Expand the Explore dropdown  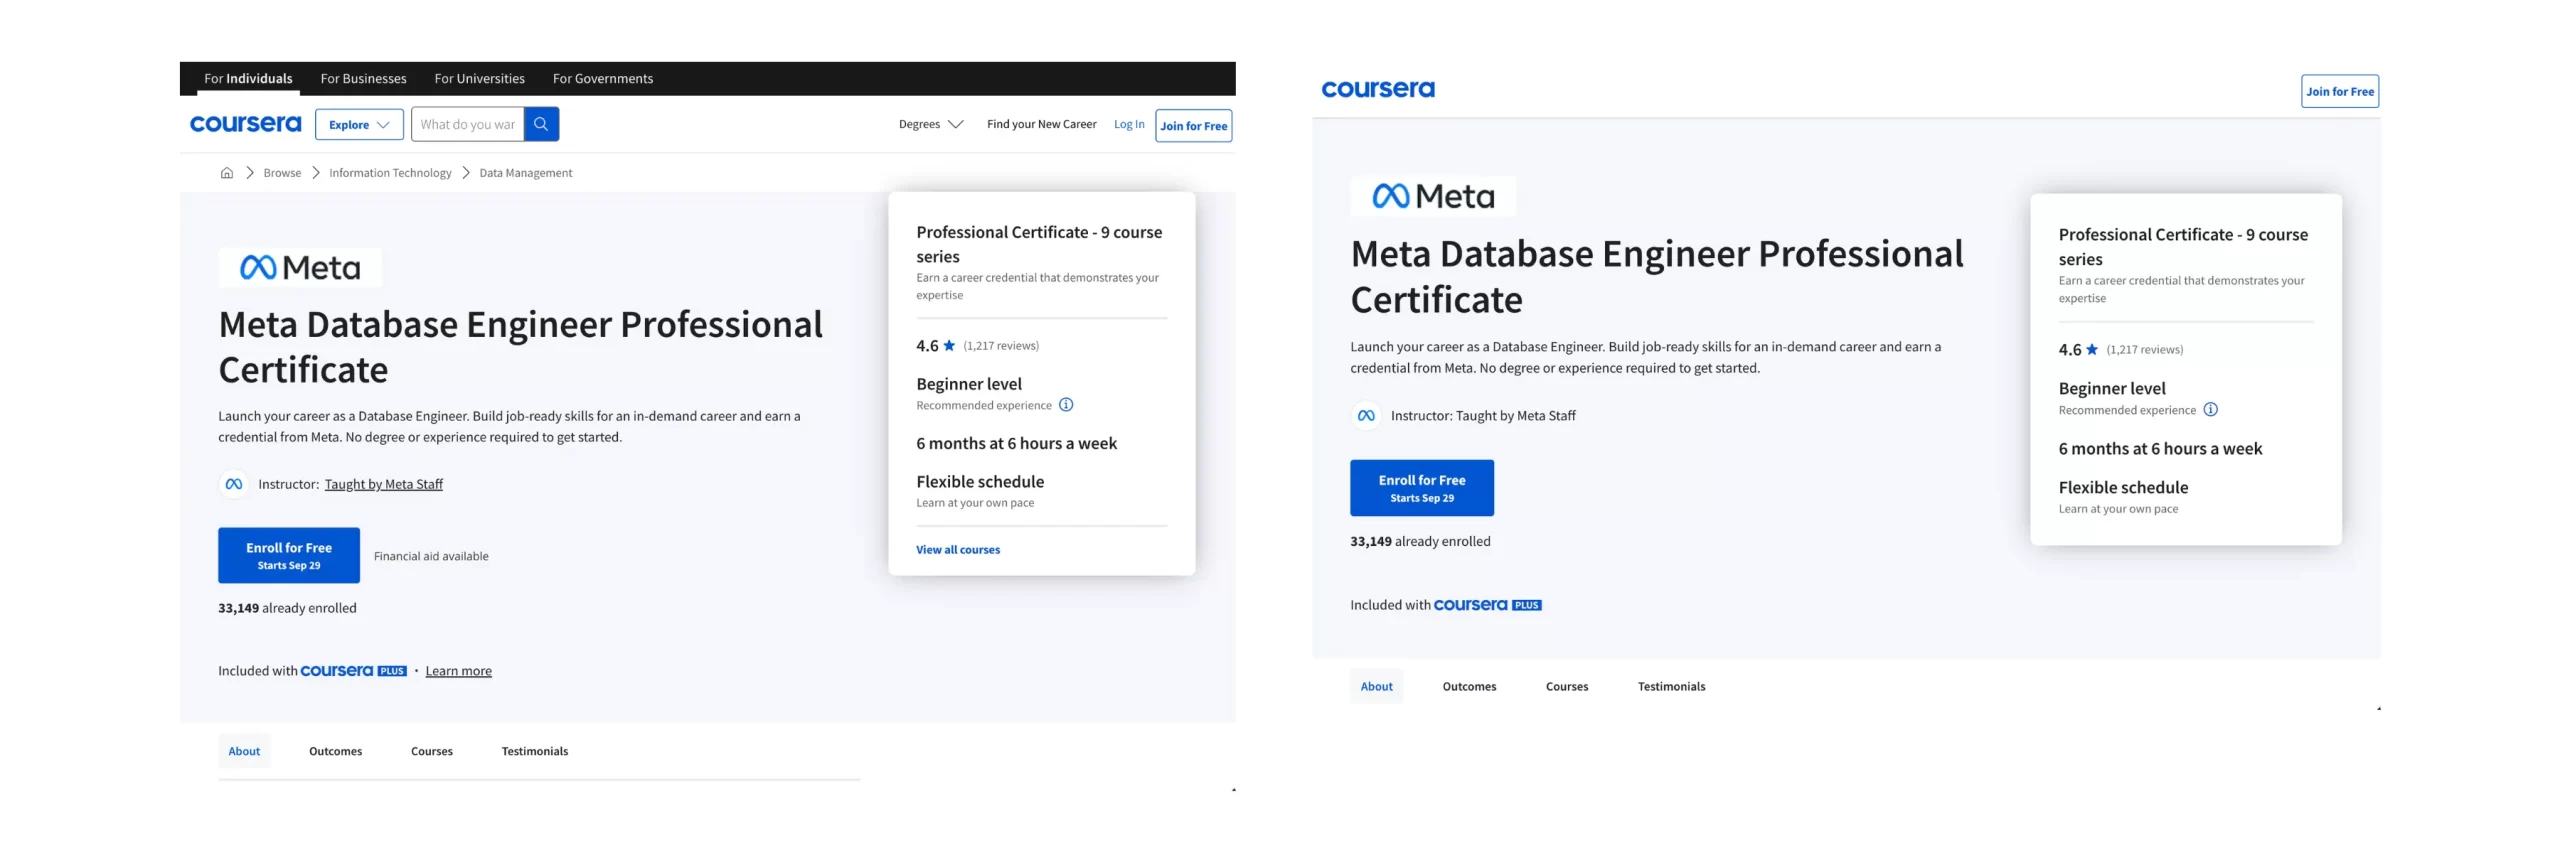coord(358,125)
